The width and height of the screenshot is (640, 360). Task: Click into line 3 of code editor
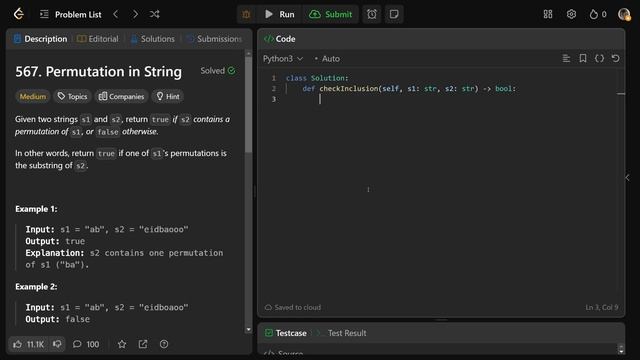point(449,99)
